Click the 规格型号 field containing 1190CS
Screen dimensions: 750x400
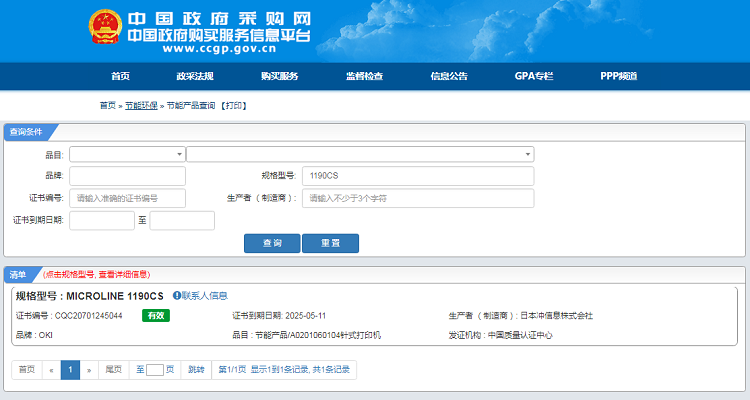click(418, 176)
